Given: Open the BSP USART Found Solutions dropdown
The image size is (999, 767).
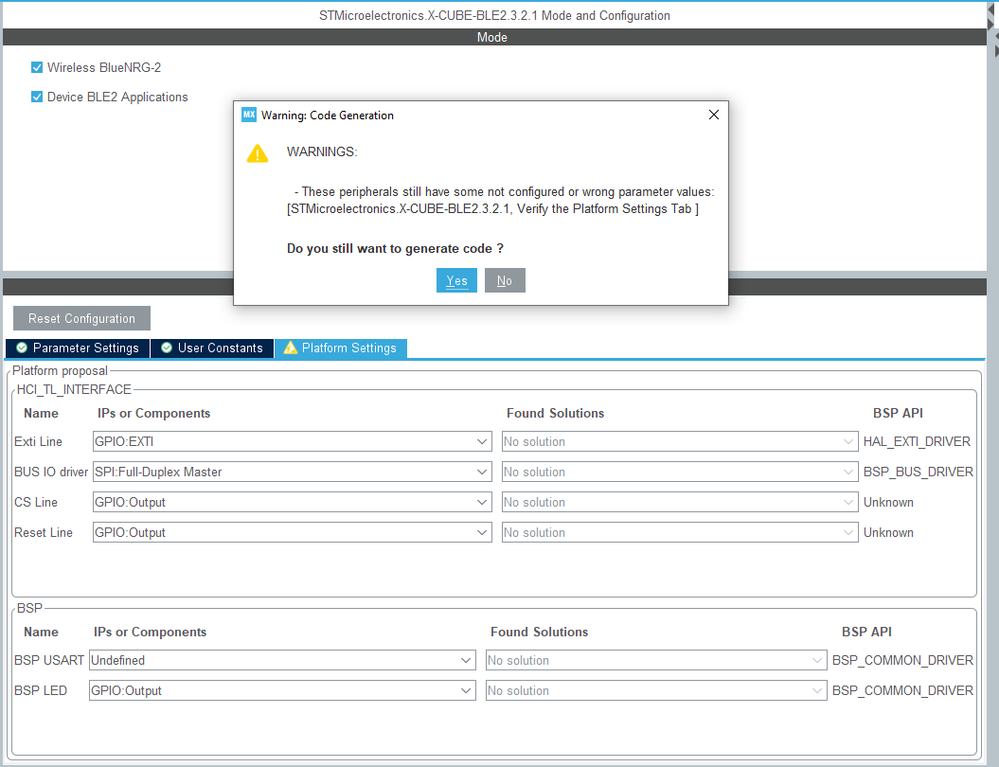Looking at the screenshot, I should click(656, 660).
